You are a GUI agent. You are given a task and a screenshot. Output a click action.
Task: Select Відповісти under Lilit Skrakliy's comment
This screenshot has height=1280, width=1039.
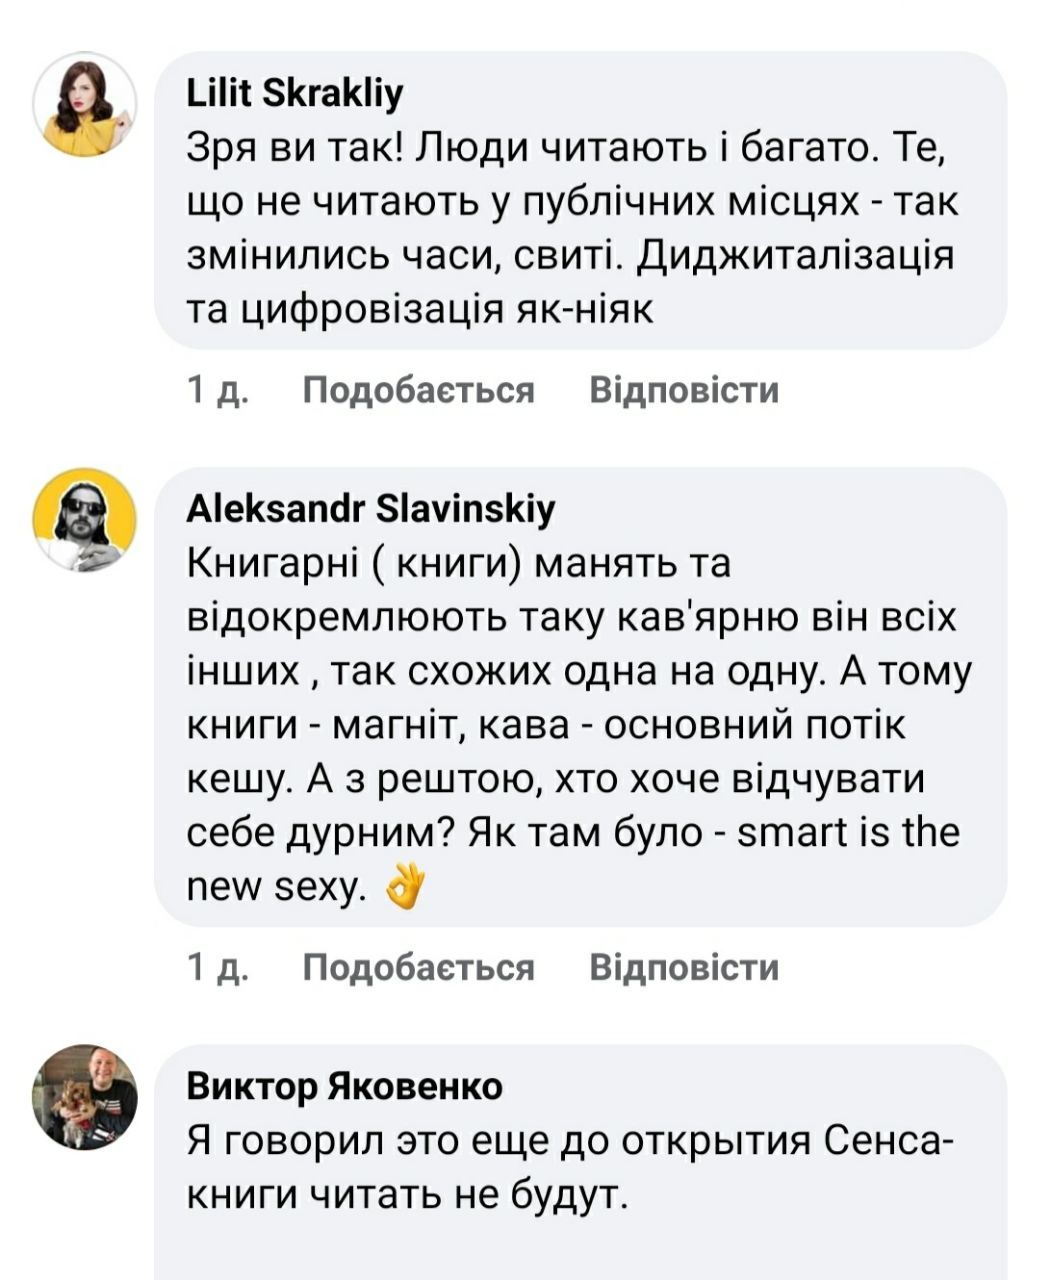coord(689,390)
